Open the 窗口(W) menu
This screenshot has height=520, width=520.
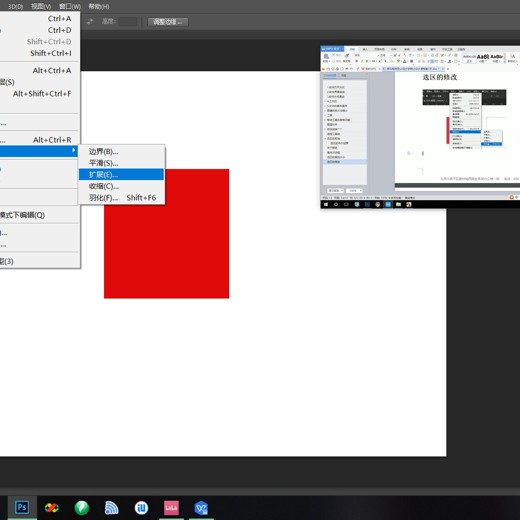(x=70, y=6)
